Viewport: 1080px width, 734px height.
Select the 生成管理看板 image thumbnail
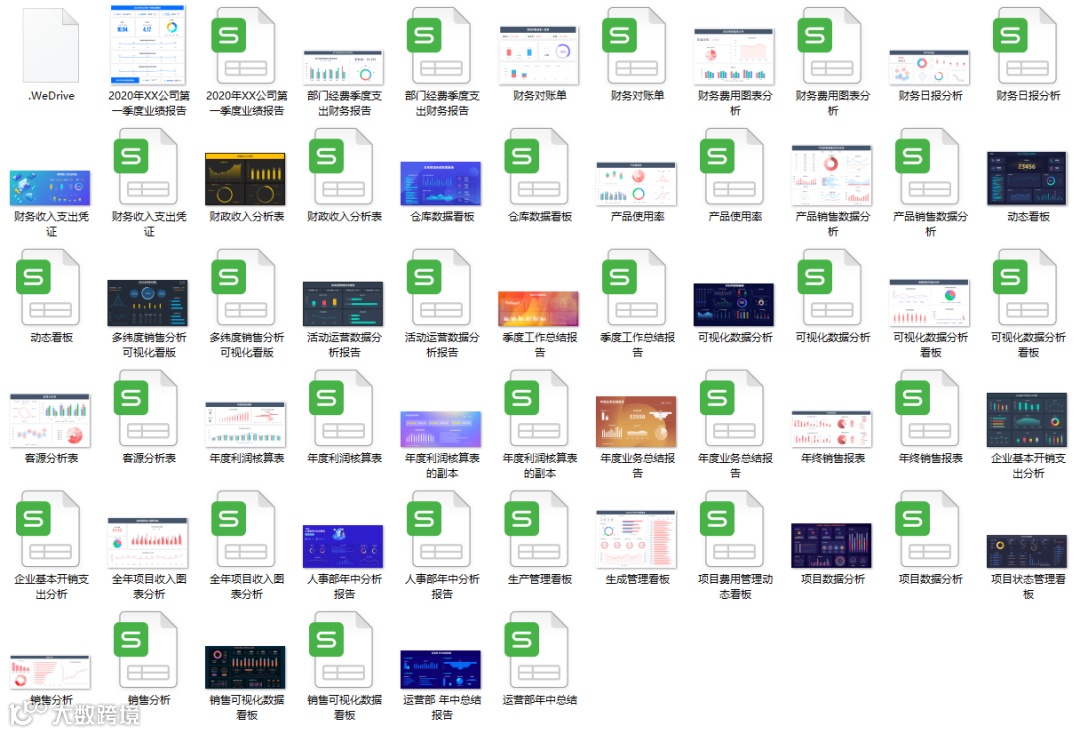point(637,539)
